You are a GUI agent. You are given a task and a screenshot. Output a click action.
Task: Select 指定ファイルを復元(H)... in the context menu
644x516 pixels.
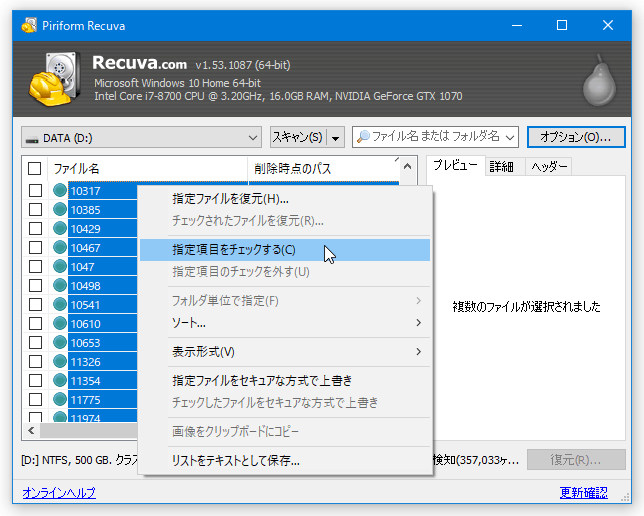(285, 199)
